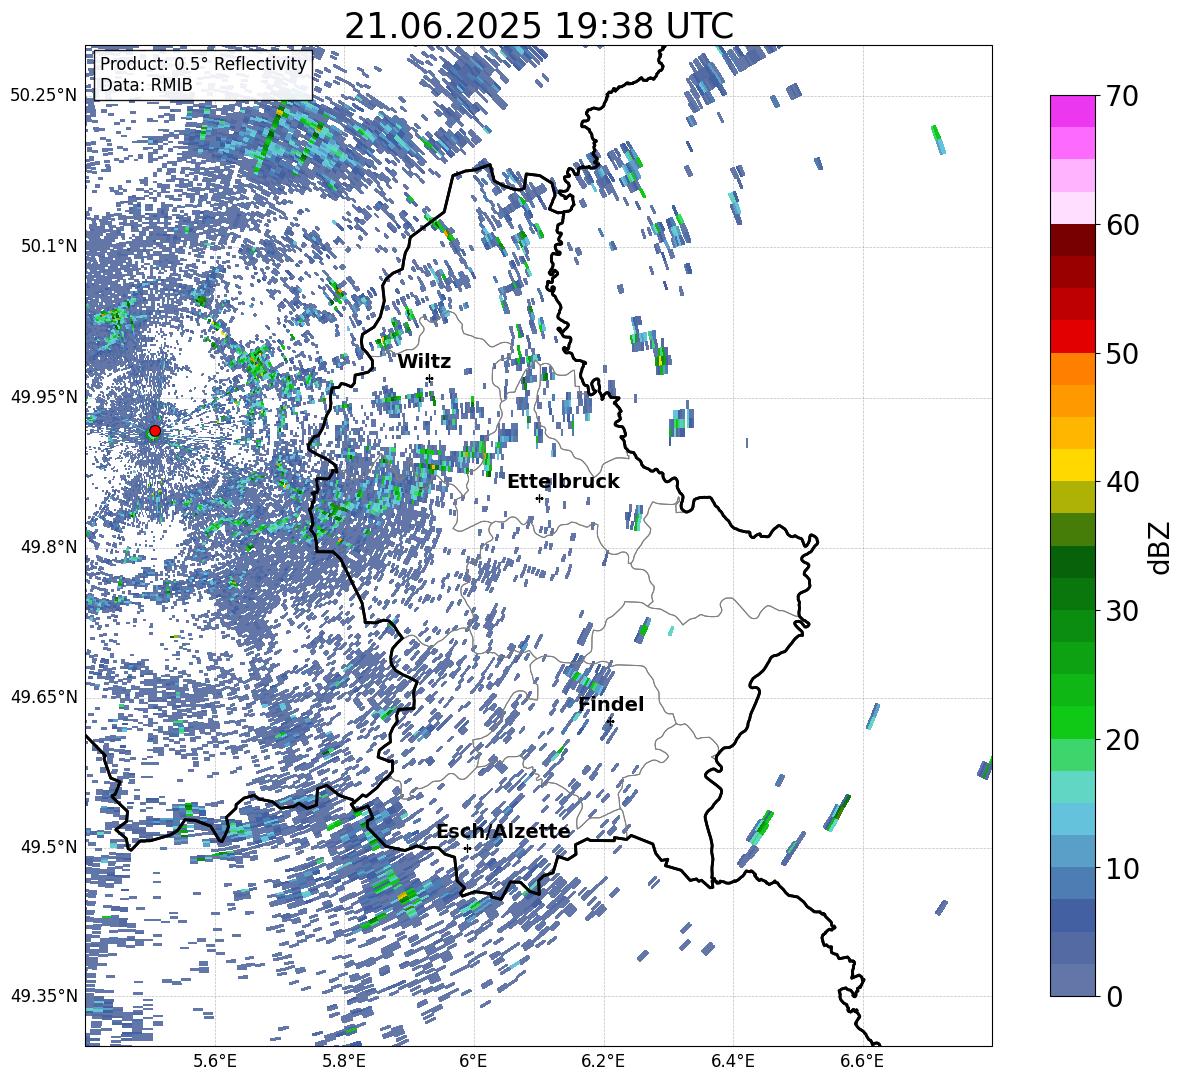Click the 6°E longitude label
Viewport: 1184px width, 1081px height.
(473, 1061)
